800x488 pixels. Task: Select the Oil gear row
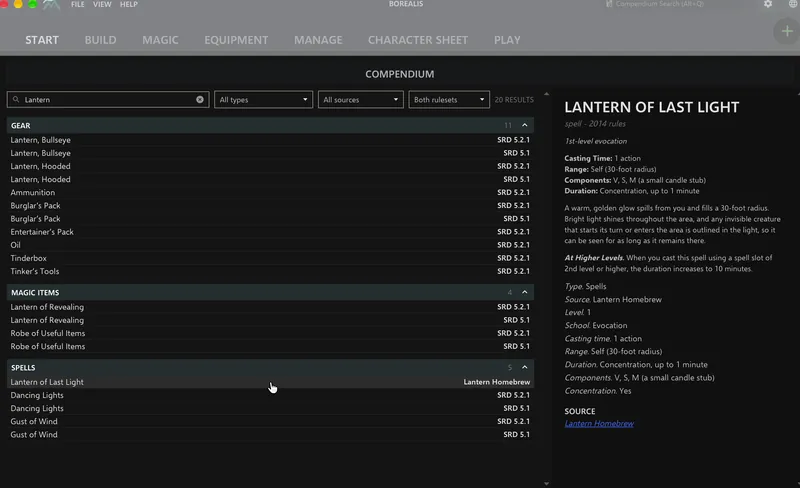(270, 245)
